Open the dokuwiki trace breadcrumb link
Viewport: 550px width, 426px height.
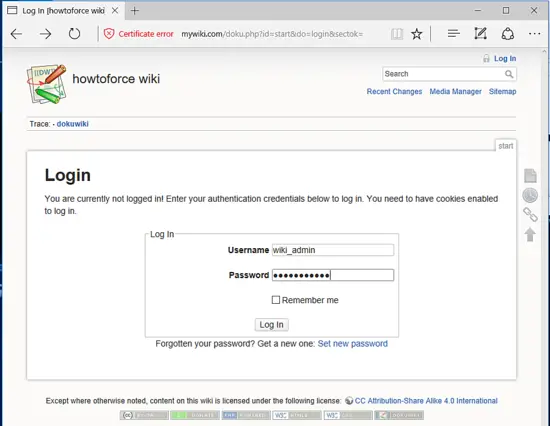pos(73,124)
